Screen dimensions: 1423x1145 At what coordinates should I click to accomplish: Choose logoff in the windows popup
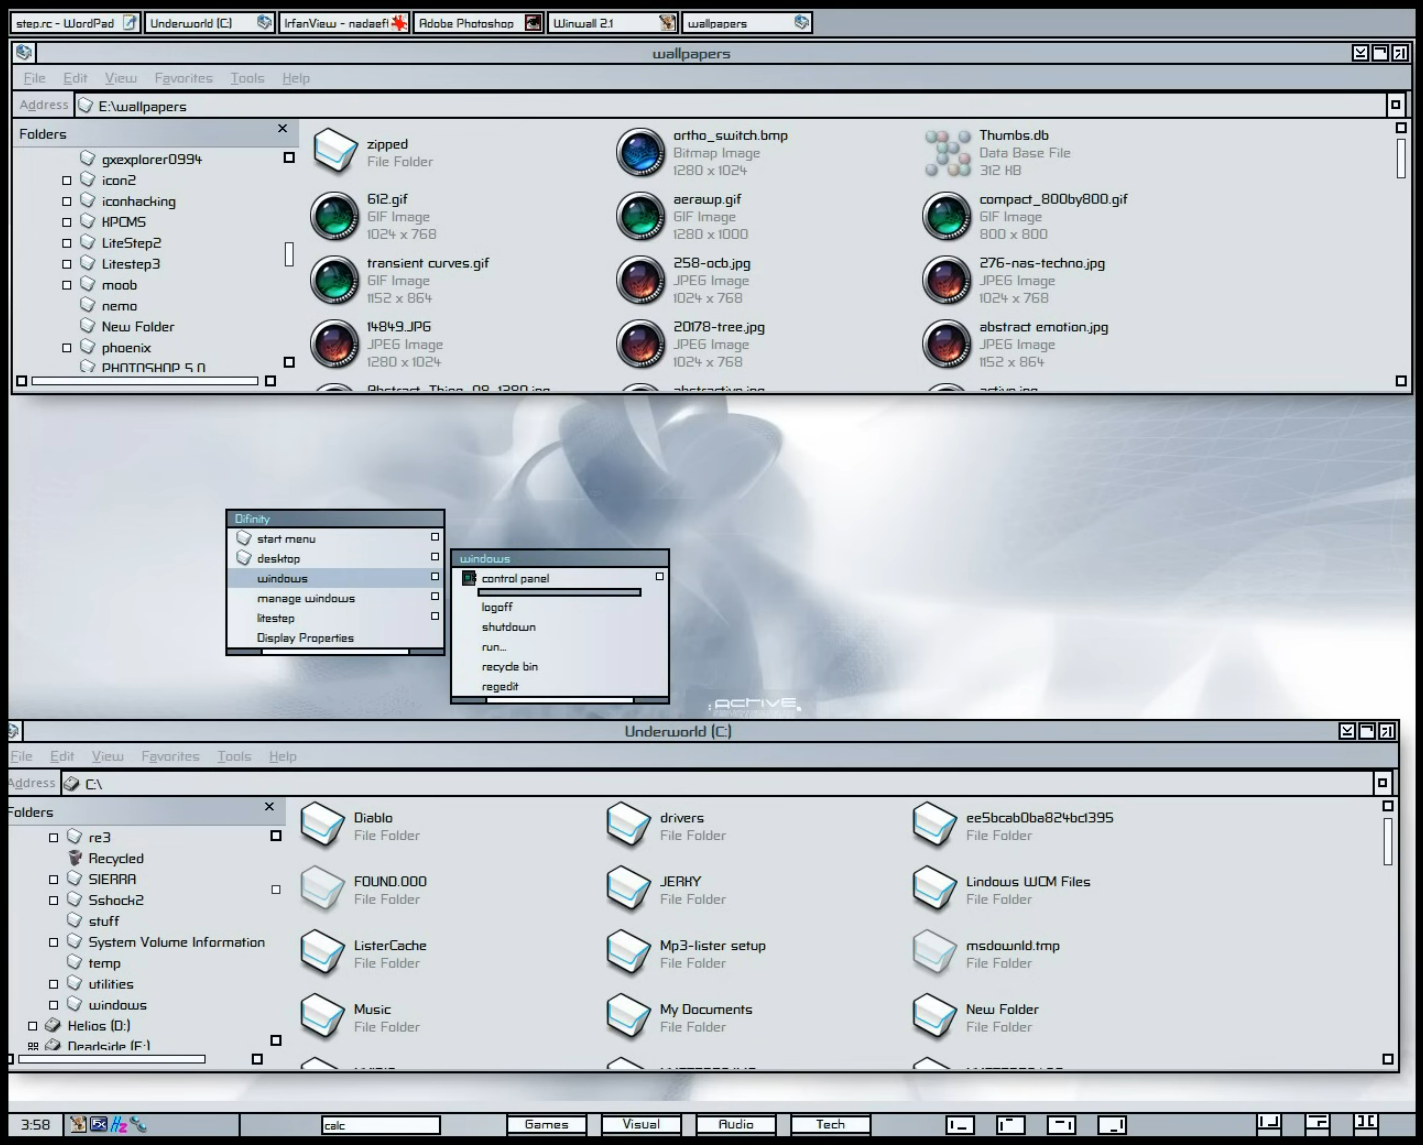[497, 607]
